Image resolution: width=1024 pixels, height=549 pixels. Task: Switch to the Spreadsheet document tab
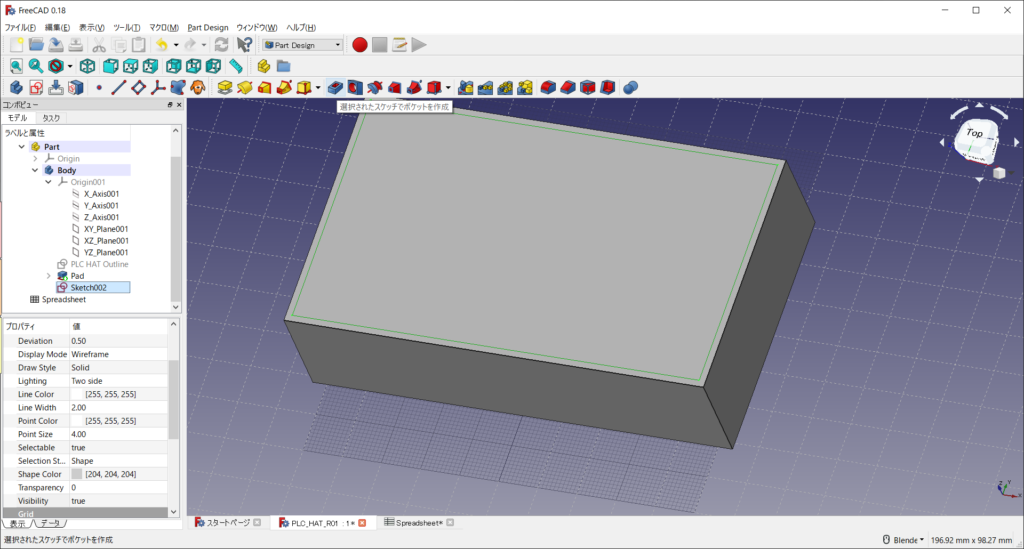(x=418, y=522)
